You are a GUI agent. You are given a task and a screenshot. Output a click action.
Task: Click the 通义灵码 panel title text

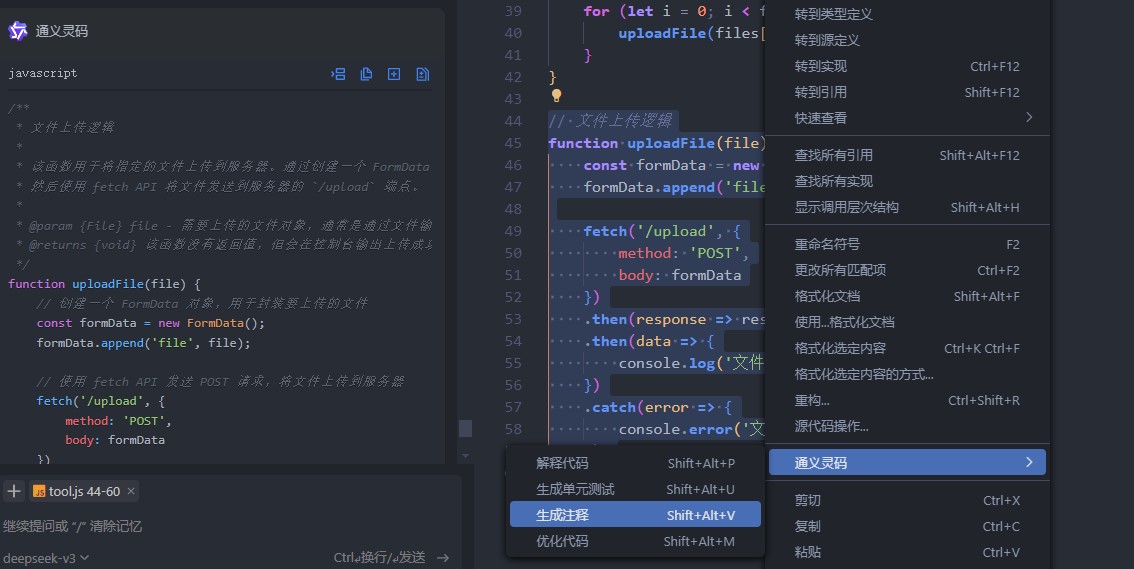[x=61, y=31]
